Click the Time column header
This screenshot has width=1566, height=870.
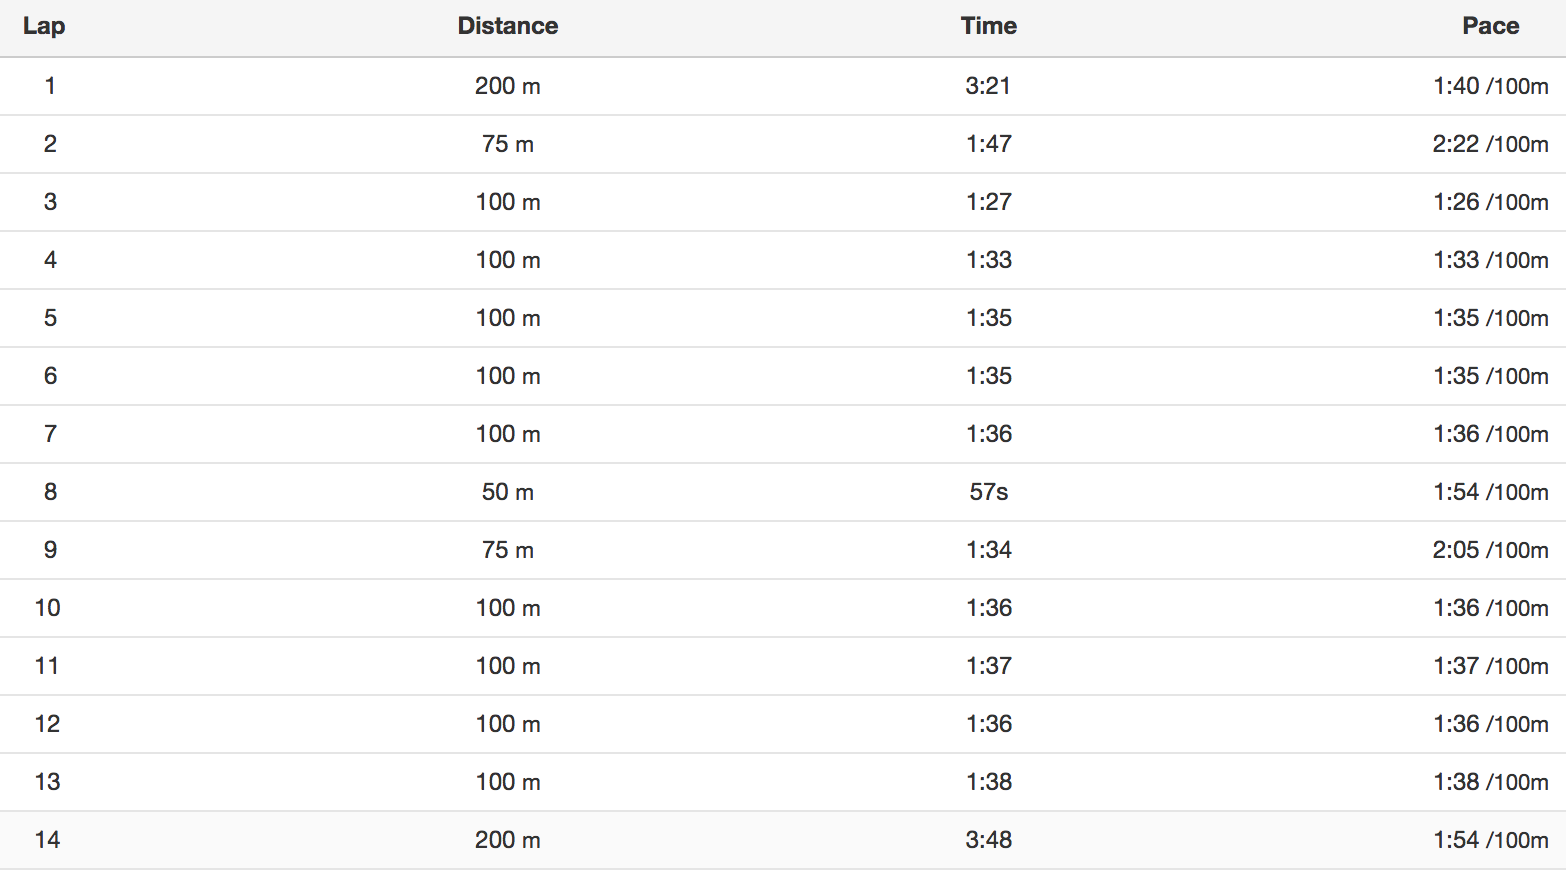pyautogui.click(x=989, y=26)
